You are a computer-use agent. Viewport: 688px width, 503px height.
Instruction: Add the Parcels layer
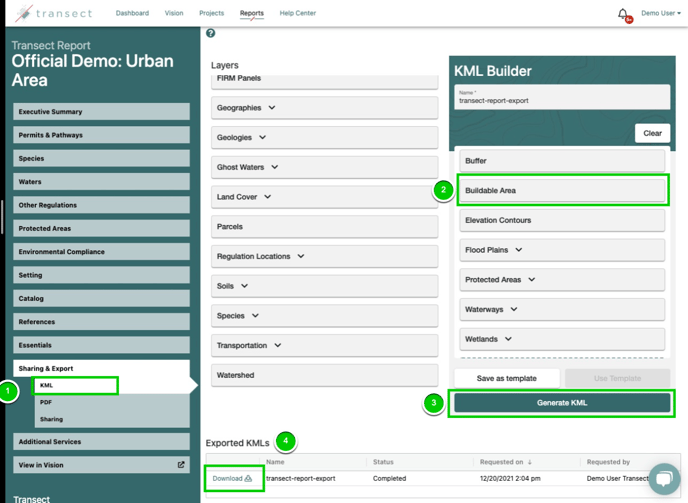(325, 226)
